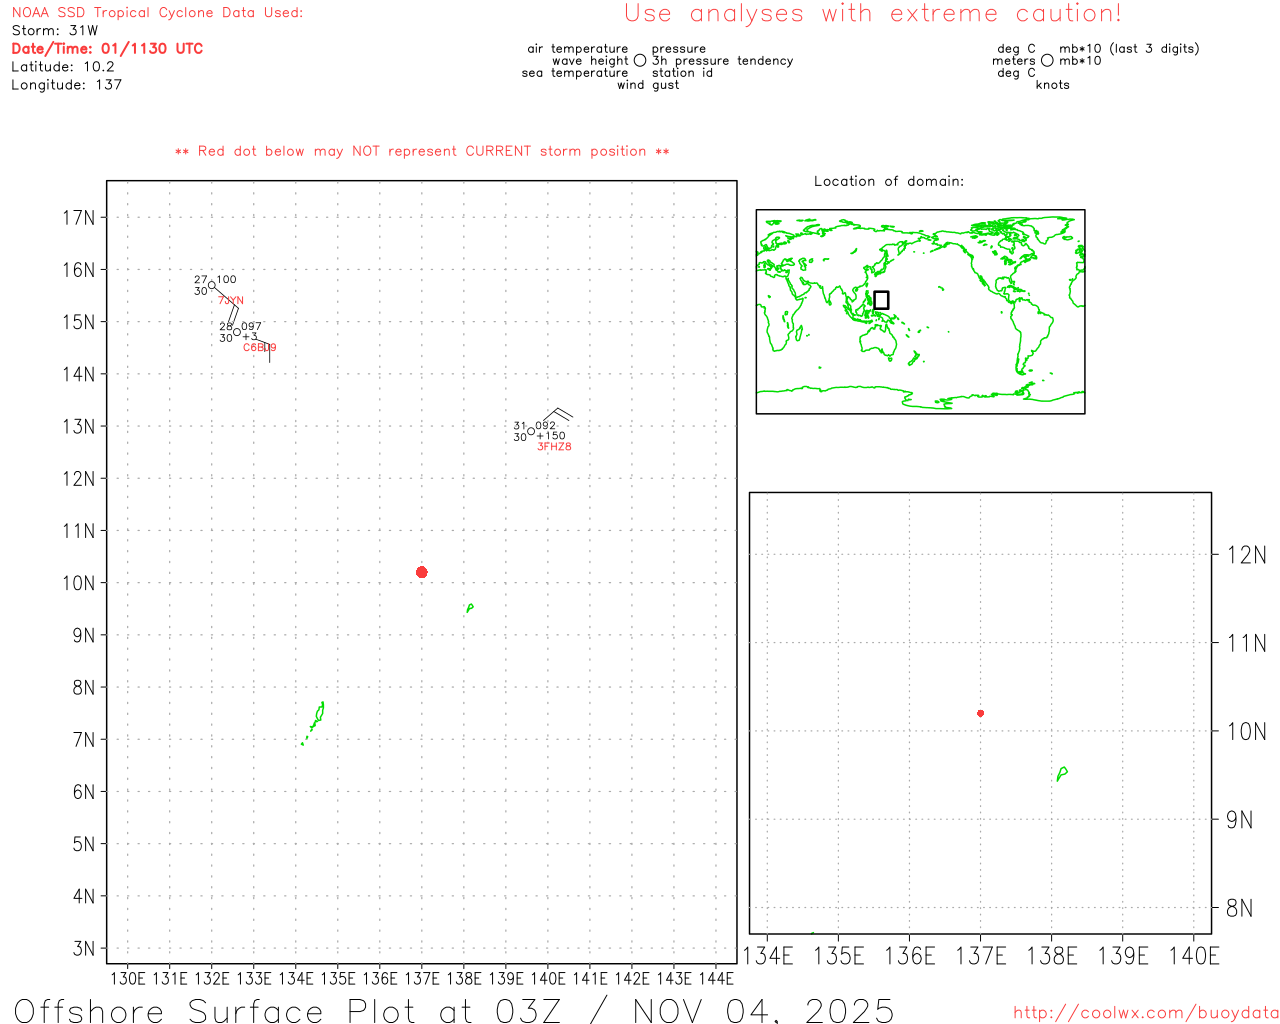Click the world map location thumbnail
This screenshot has height=1024, width=1280.
tap(920, 311)
